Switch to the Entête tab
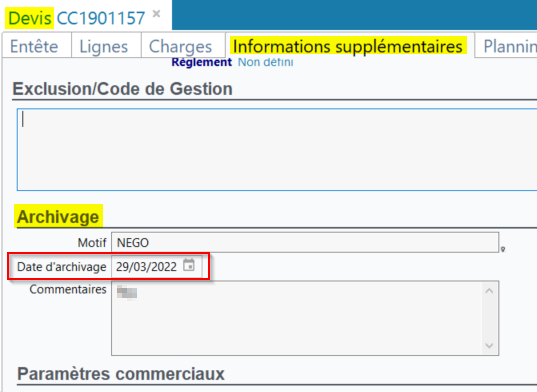 [34, 46]
